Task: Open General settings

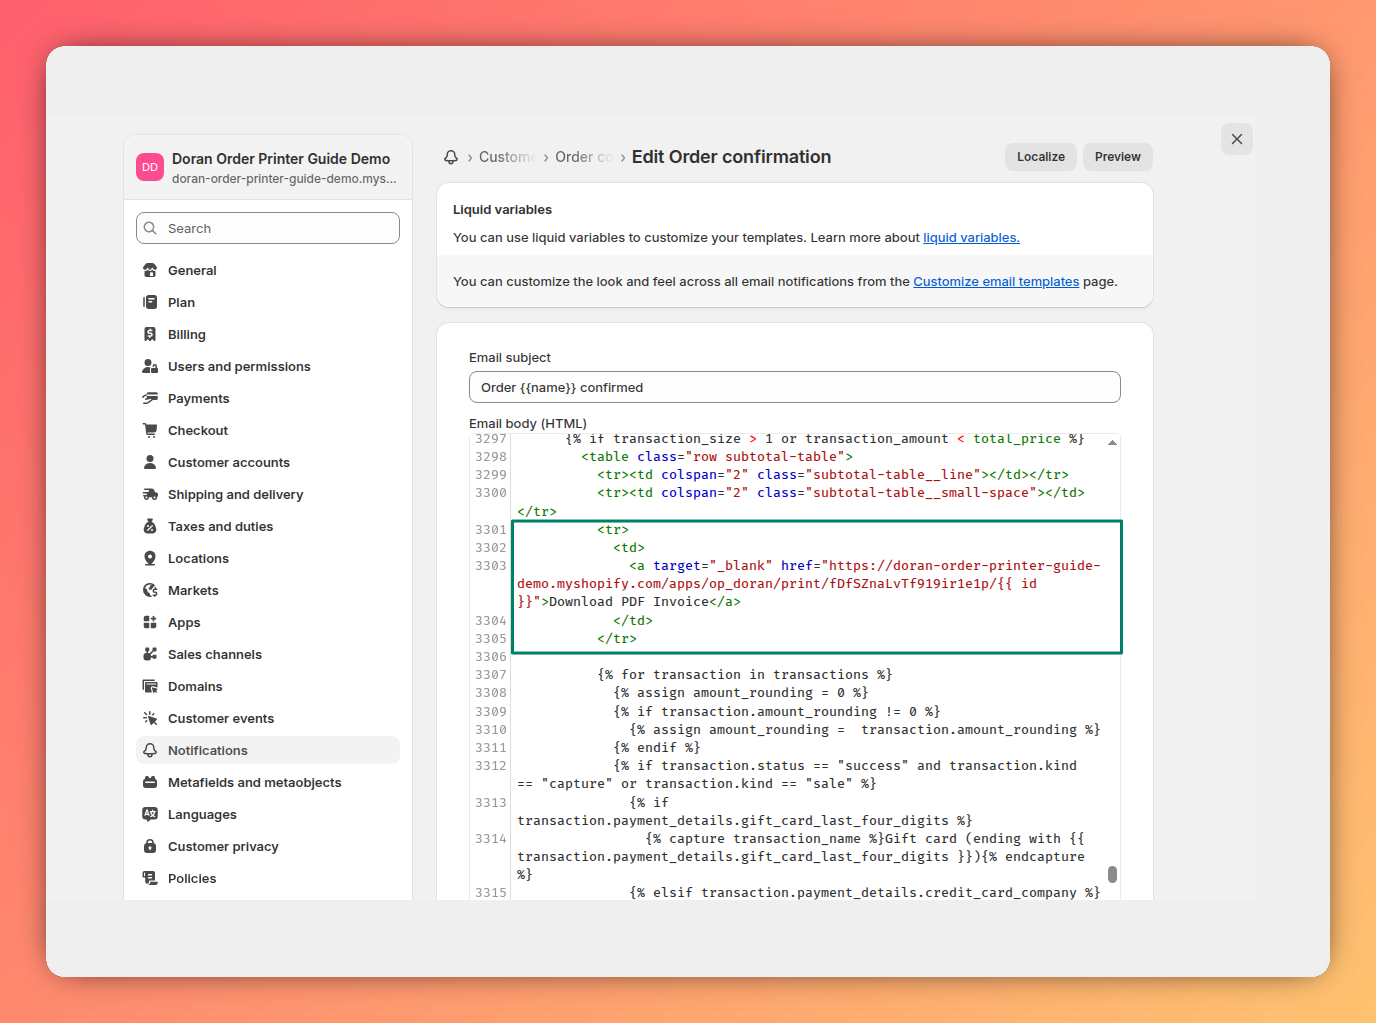Action: pos(268,270)
